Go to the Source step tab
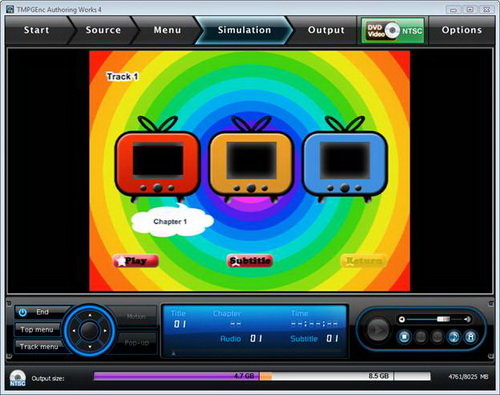The height and width of the screenshot is (395, 500). (103, 30)
